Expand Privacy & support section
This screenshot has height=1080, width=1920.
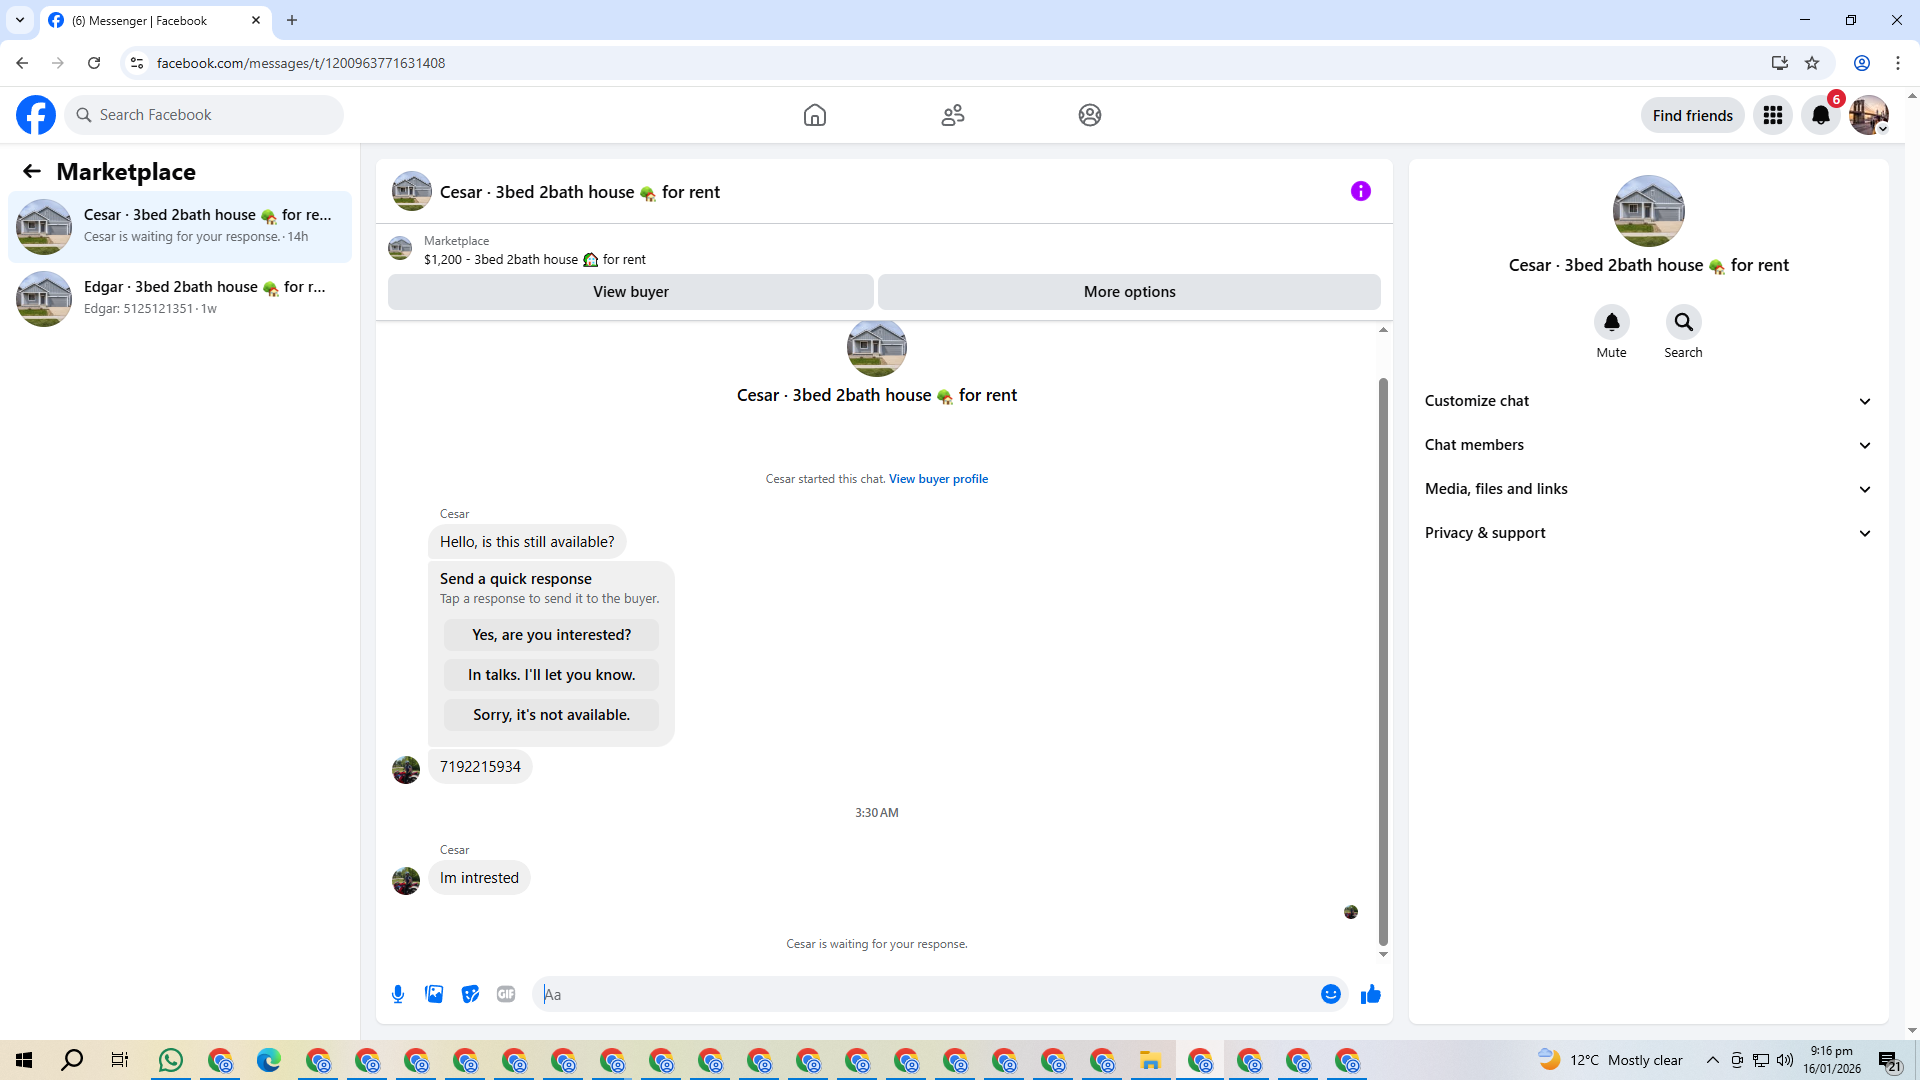1647,533
